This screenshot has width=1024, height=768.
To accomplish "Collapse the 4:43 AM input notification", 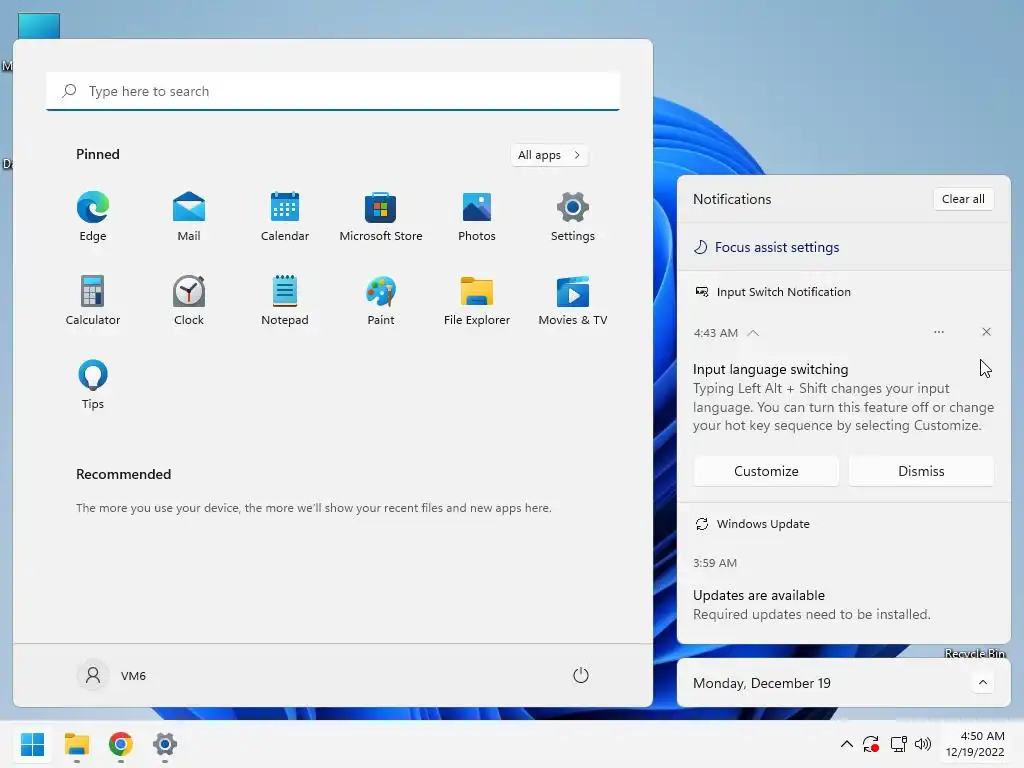I will (x=753, y=332).
